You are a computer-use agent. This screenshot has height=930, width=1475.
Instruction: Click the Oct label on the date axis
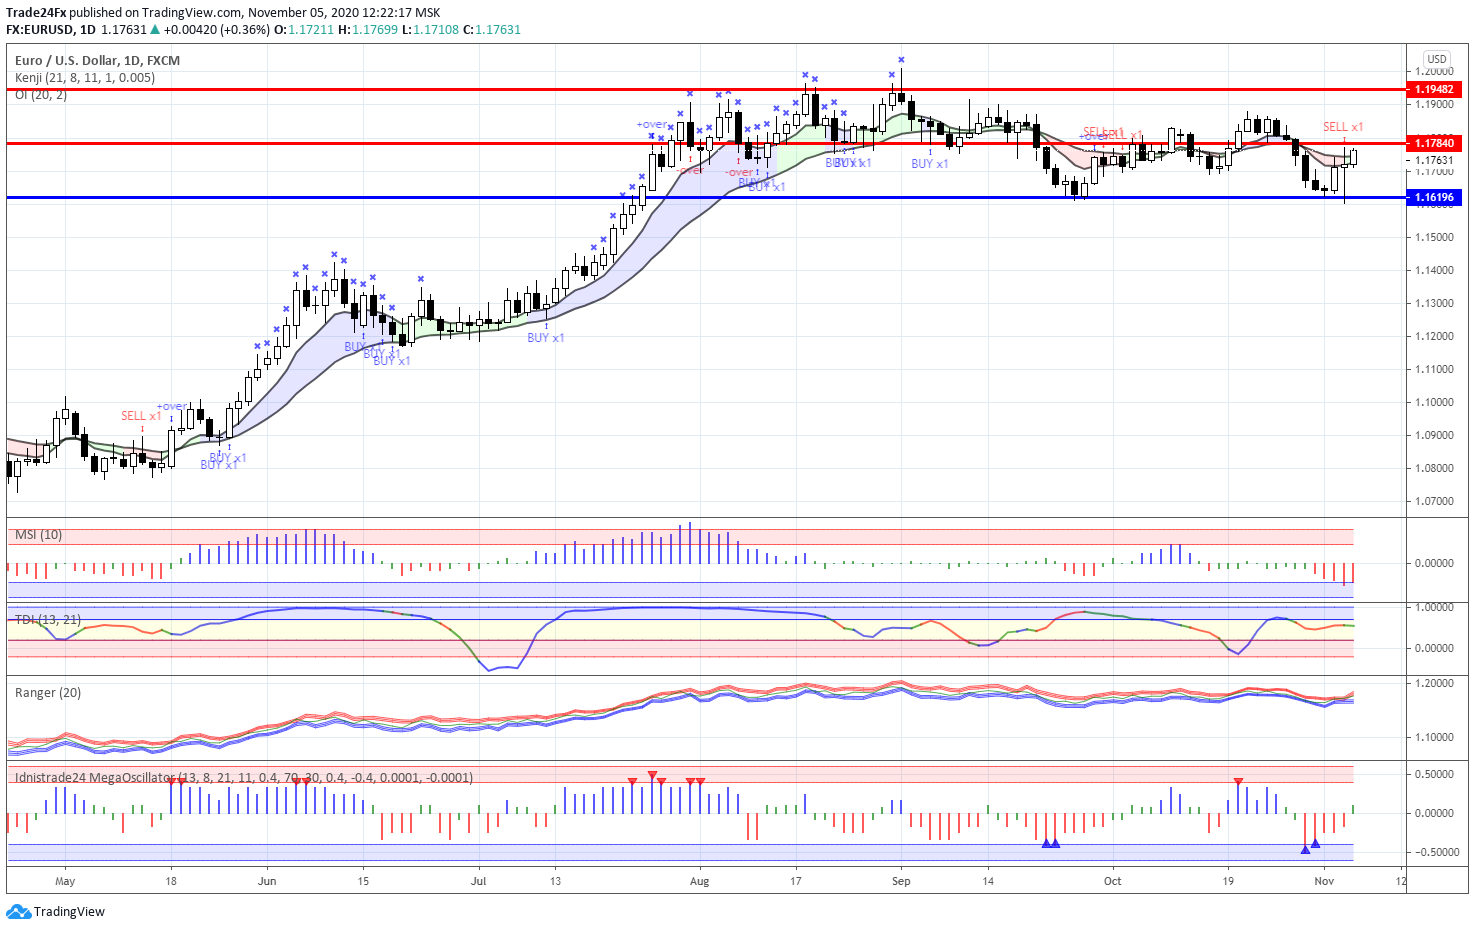[1113, 881]
